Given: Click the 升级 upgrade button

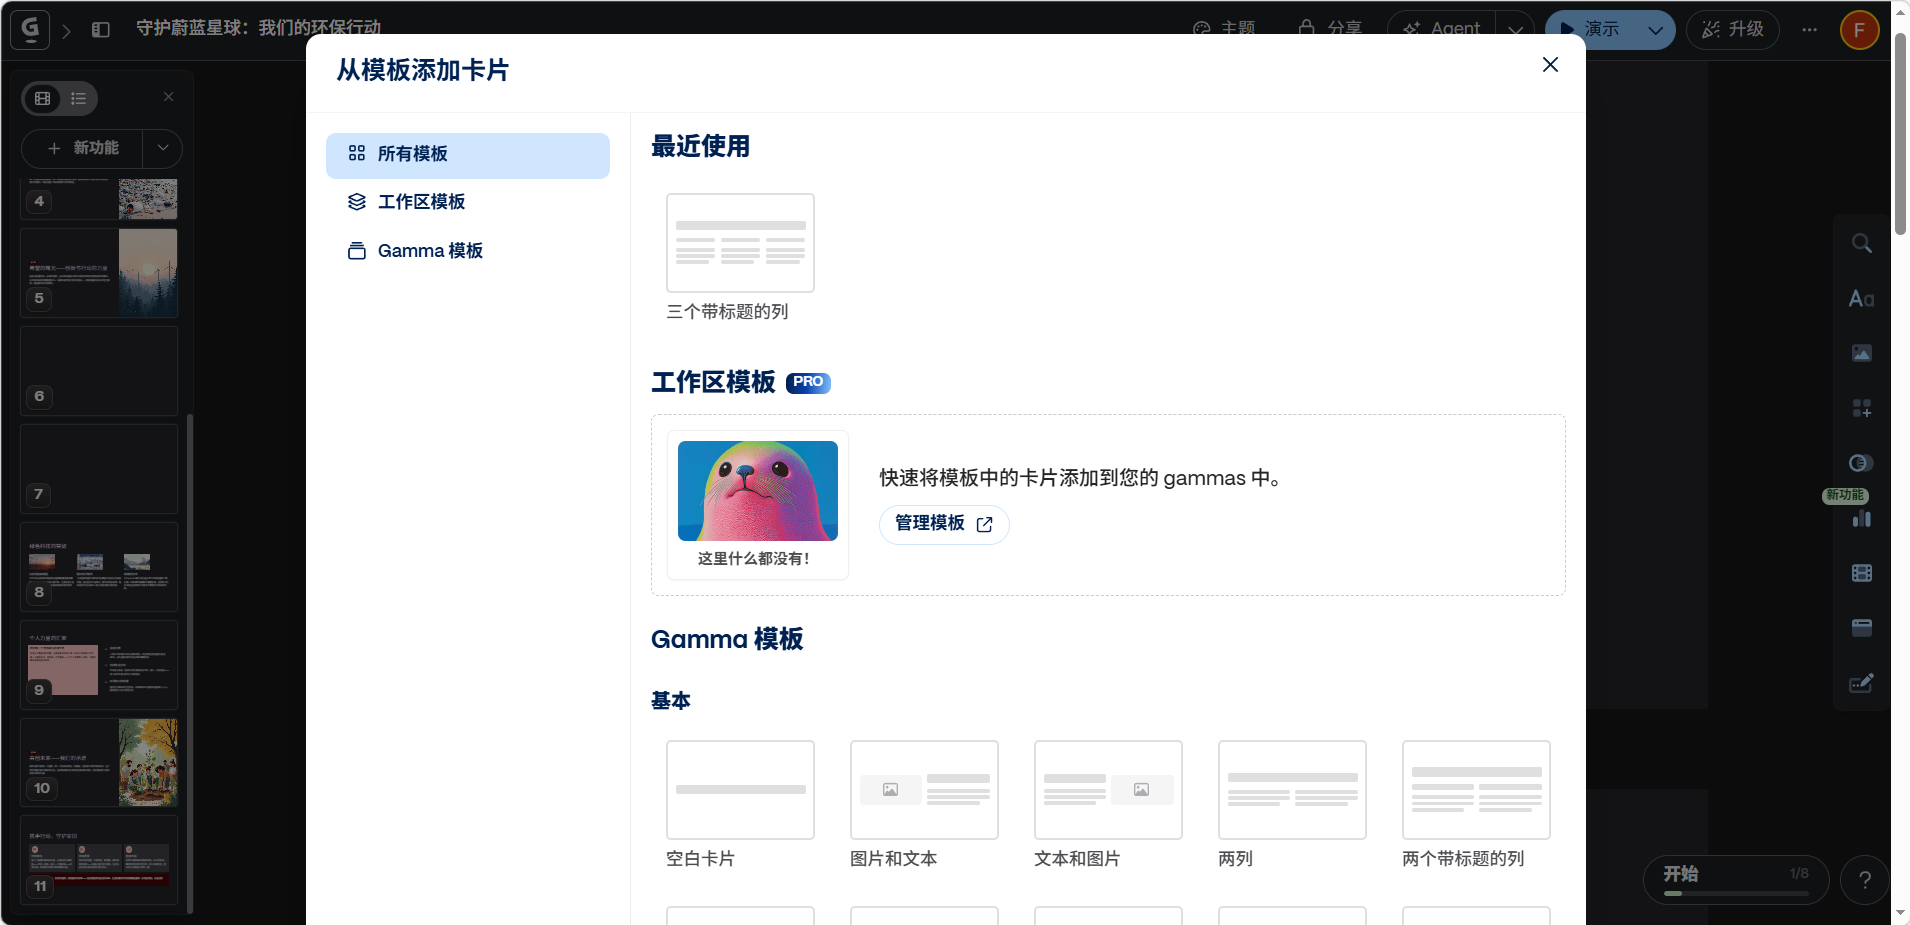Looking at the screenshot, I should click(1732, 30).
